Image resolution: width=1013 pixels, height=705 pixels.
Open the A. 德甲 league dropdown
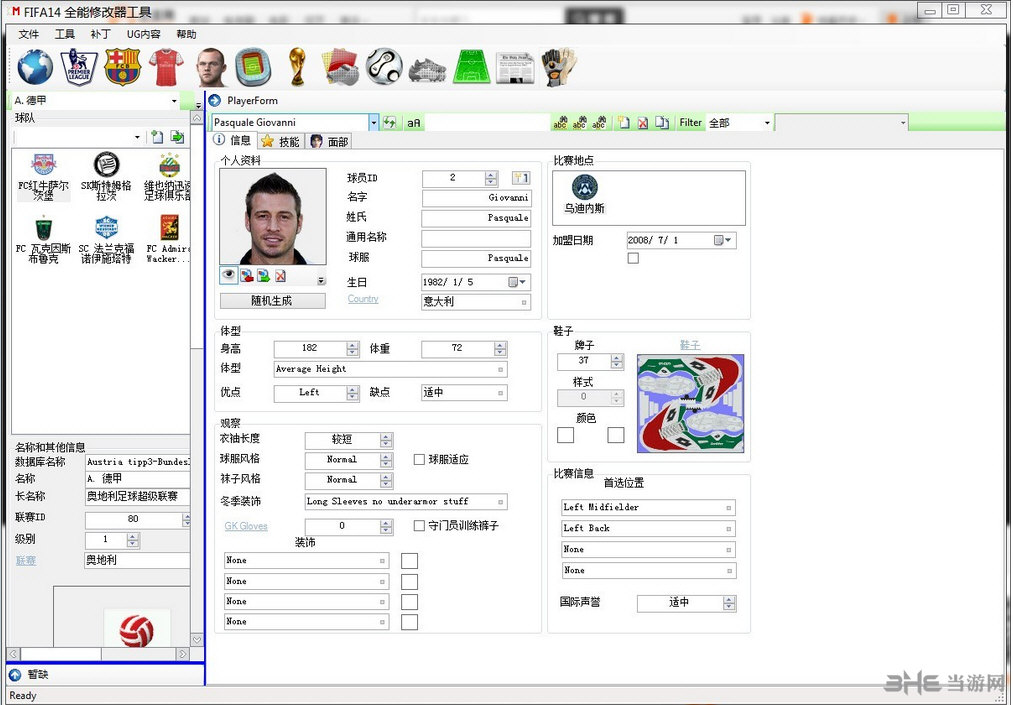(174, 101)
